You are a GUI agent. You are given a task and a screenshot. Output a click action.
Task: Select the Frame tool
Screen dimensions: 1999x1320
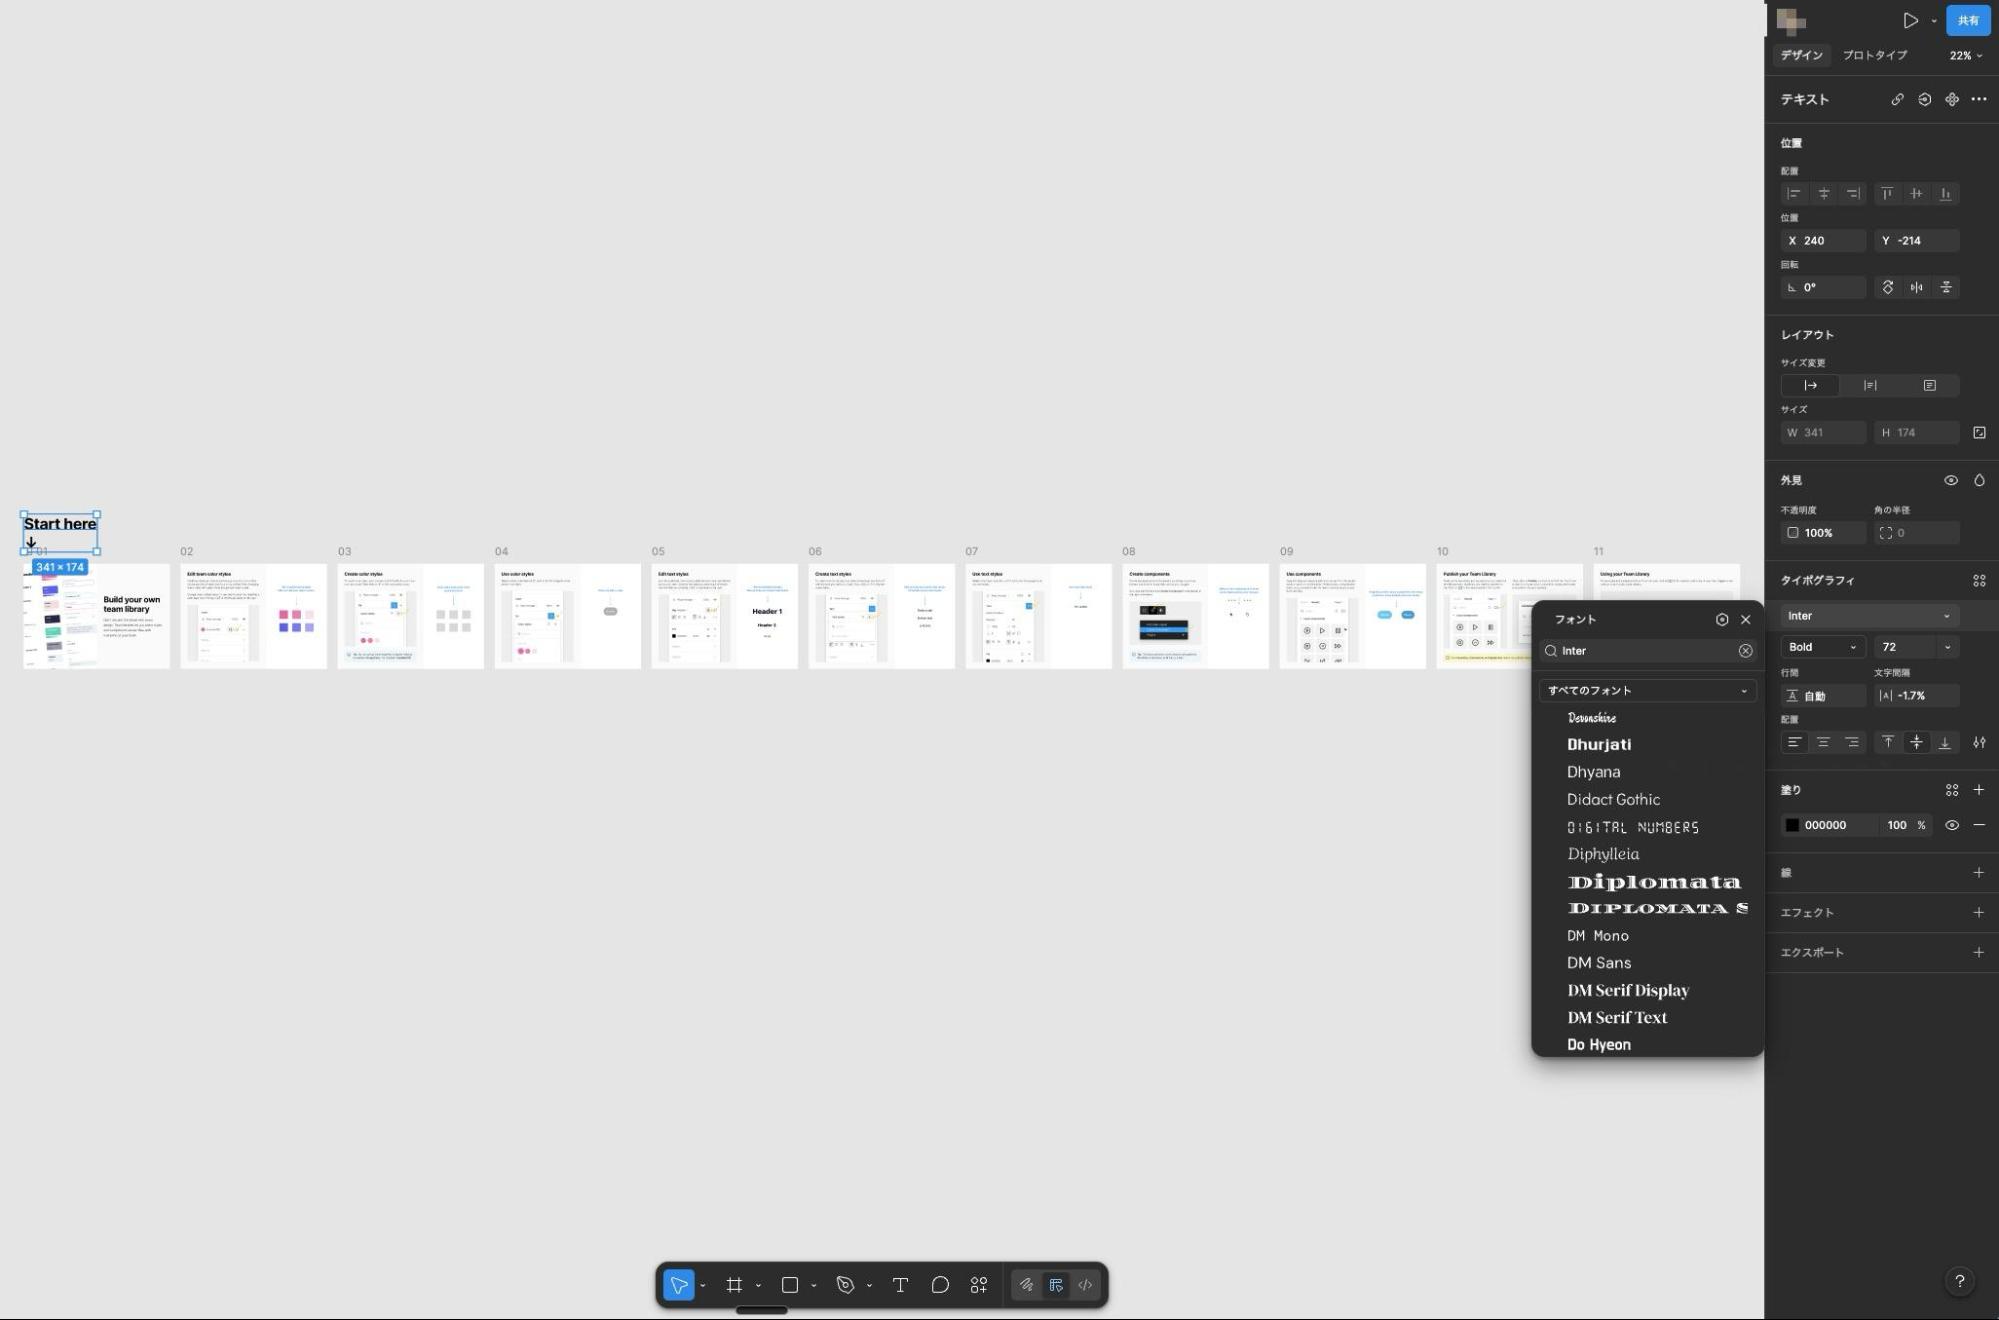pos(734,1285)
